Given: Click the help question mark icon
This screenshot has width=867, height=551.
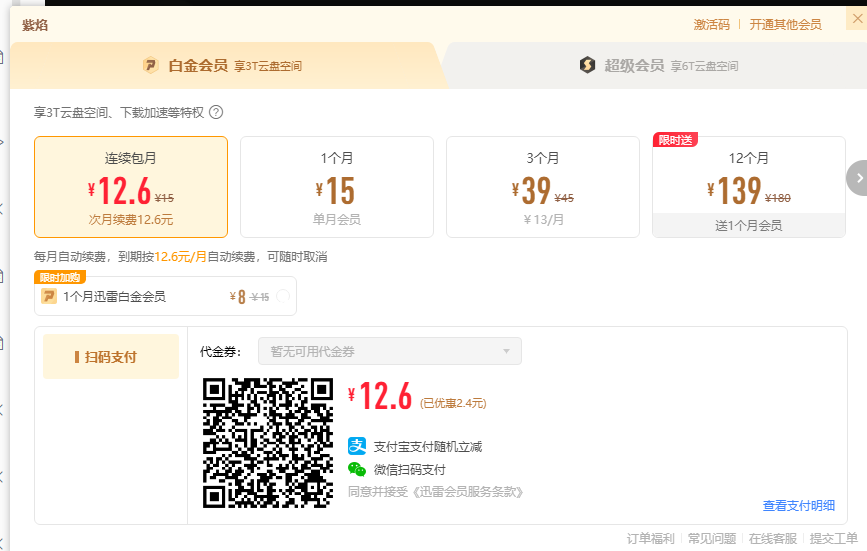Looking at the screenshot, I should pos(216,112).
